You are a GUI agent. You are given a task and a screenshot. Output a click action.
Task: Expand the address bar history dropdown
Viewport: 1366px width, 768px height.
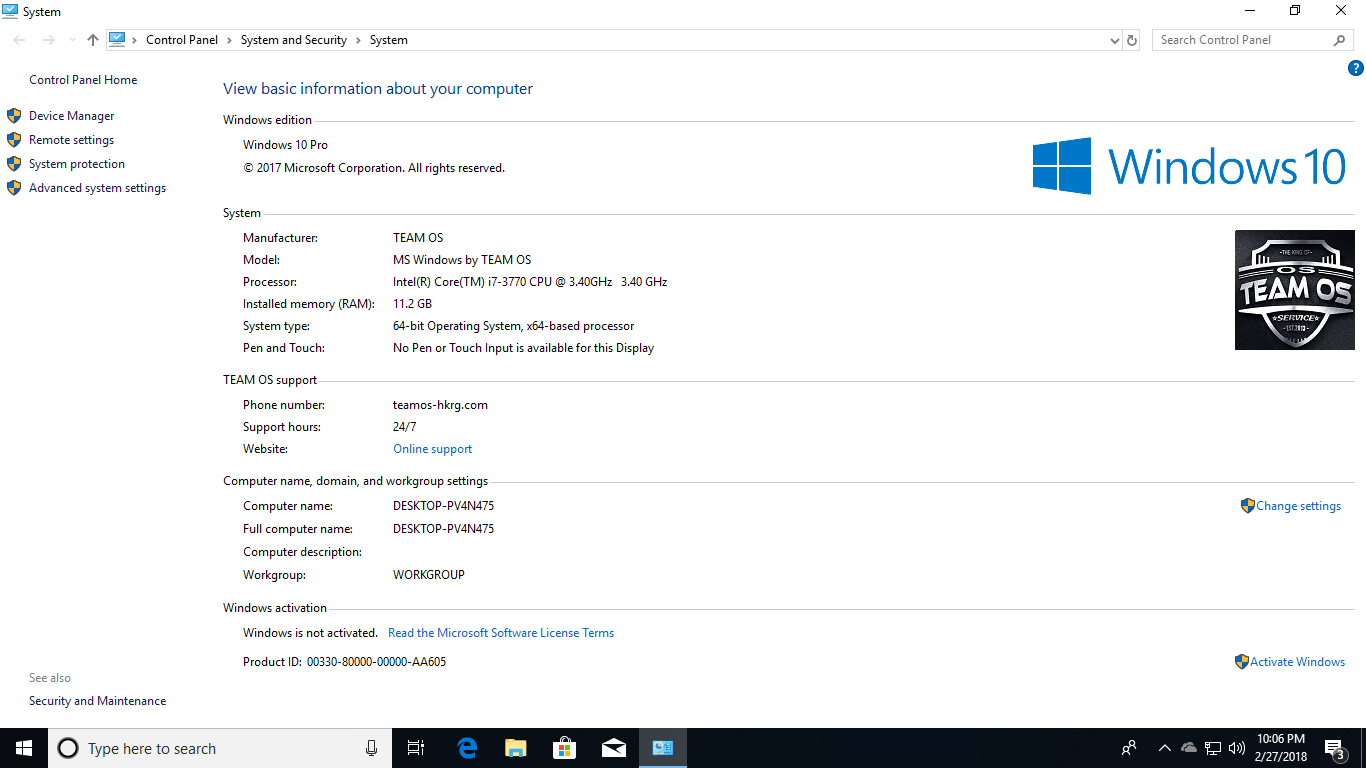point(1115,40)
